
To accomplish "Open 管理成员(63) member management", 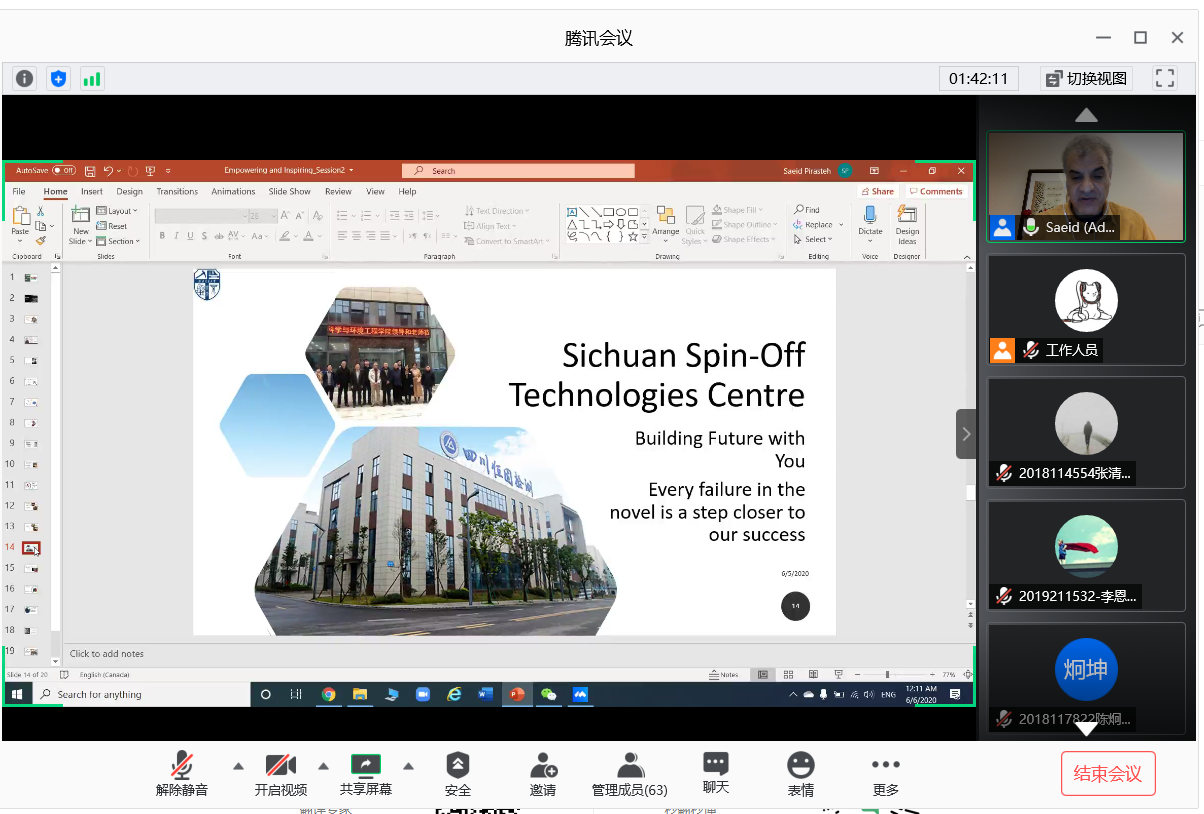I will click(629, 774).
